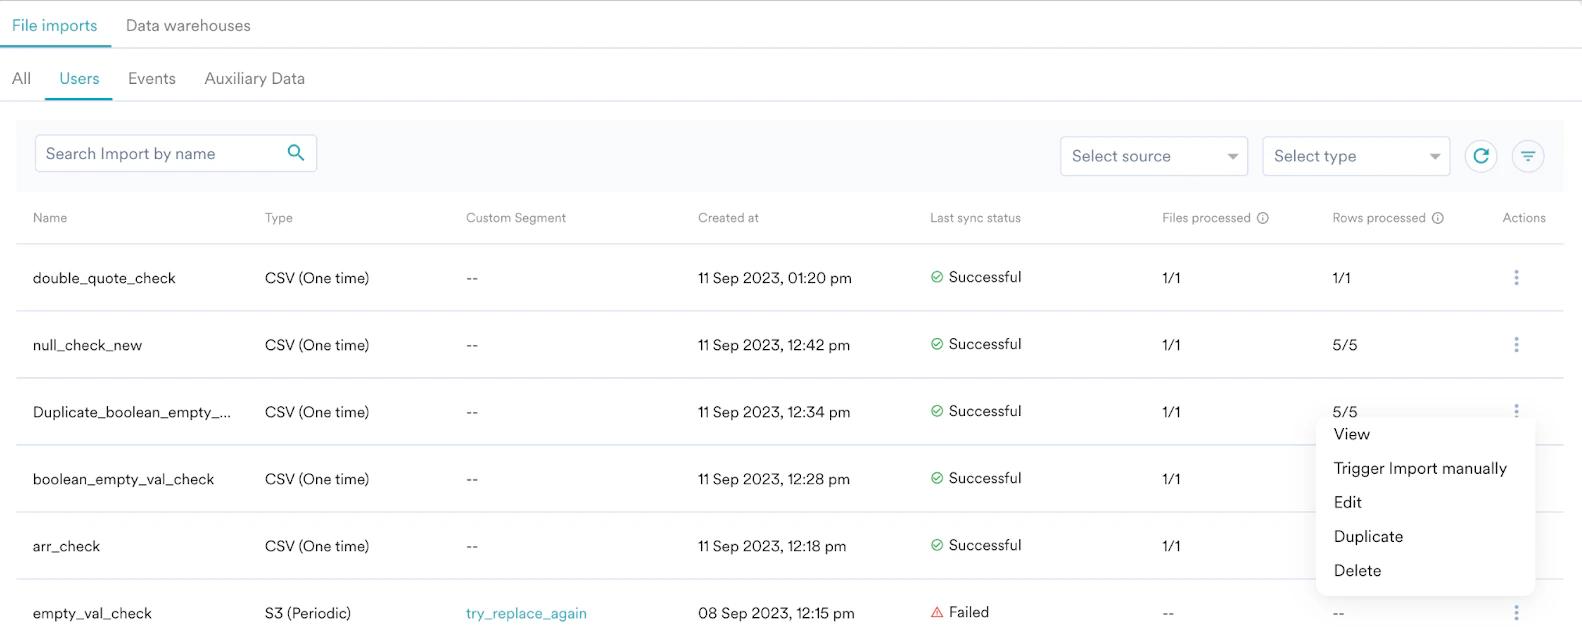Screen dimensions: 1582x643
Task: Click the empty_val_check import name
Action: 92,613
